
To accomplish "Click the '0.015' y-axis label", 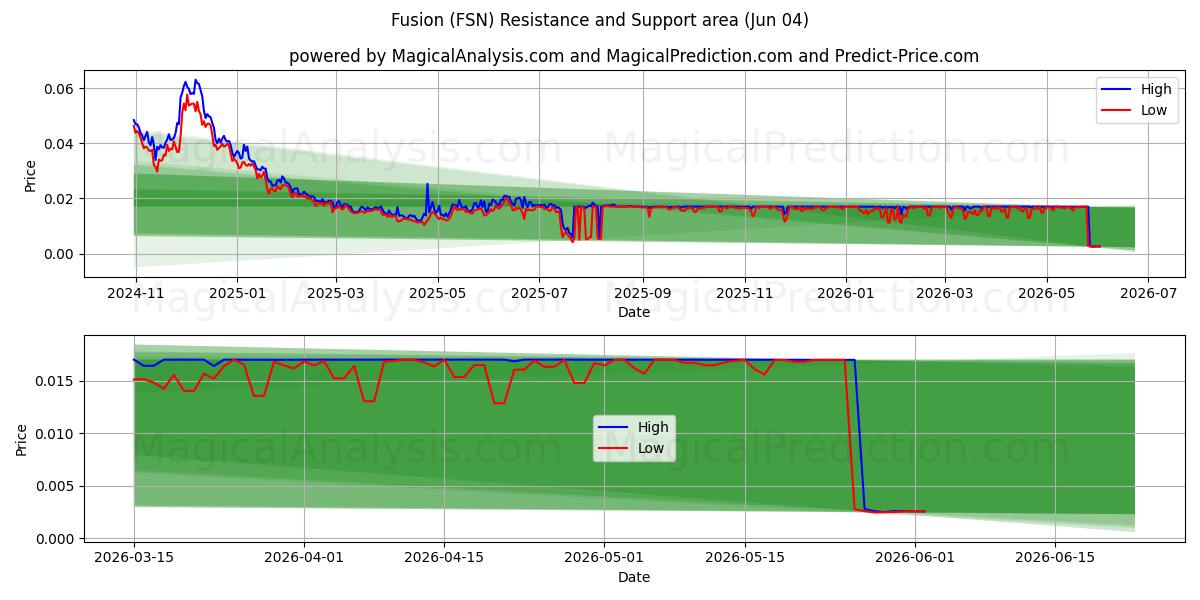I will [57, 381].
